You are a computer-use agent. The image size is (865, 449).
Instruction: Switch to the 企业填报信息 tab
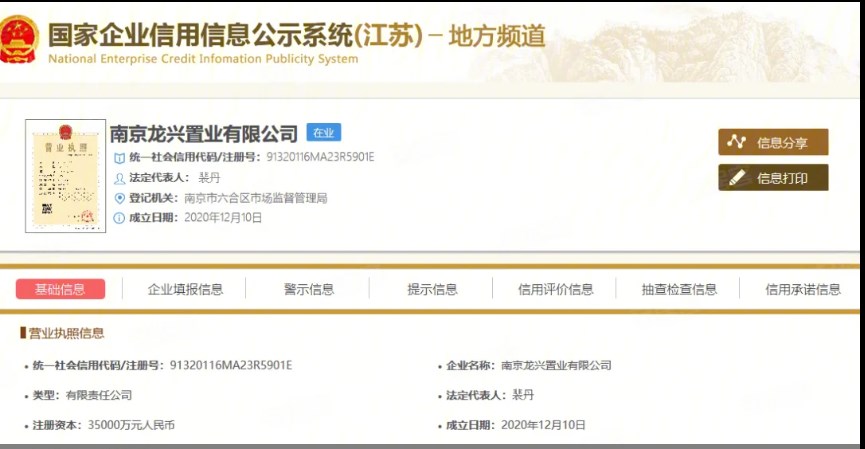pyautogui.click(x=185, y=289)
